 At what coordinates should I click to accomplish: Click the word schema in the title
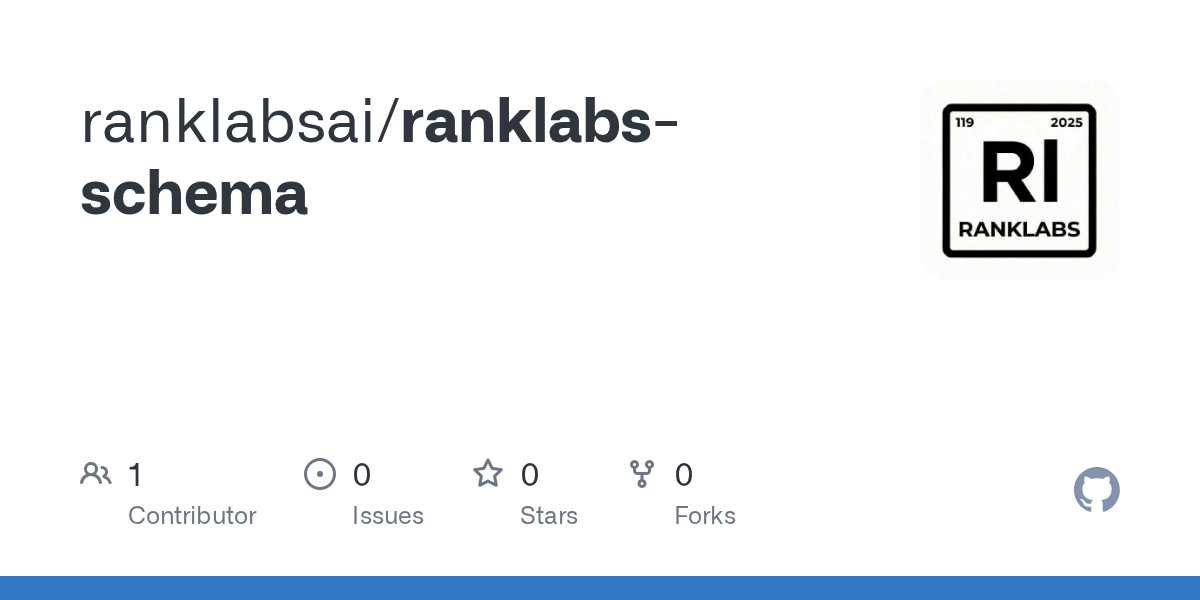click(194, 193)
